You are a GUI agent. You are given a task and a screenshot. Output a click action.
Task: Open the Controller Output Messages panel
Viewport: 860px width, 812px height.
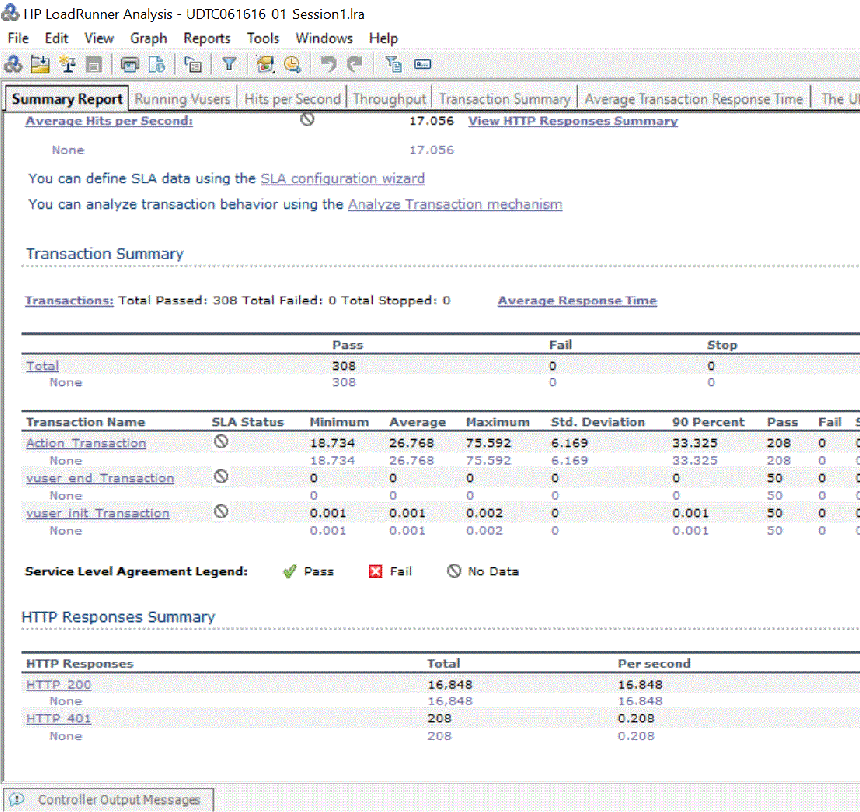[118, 800]
